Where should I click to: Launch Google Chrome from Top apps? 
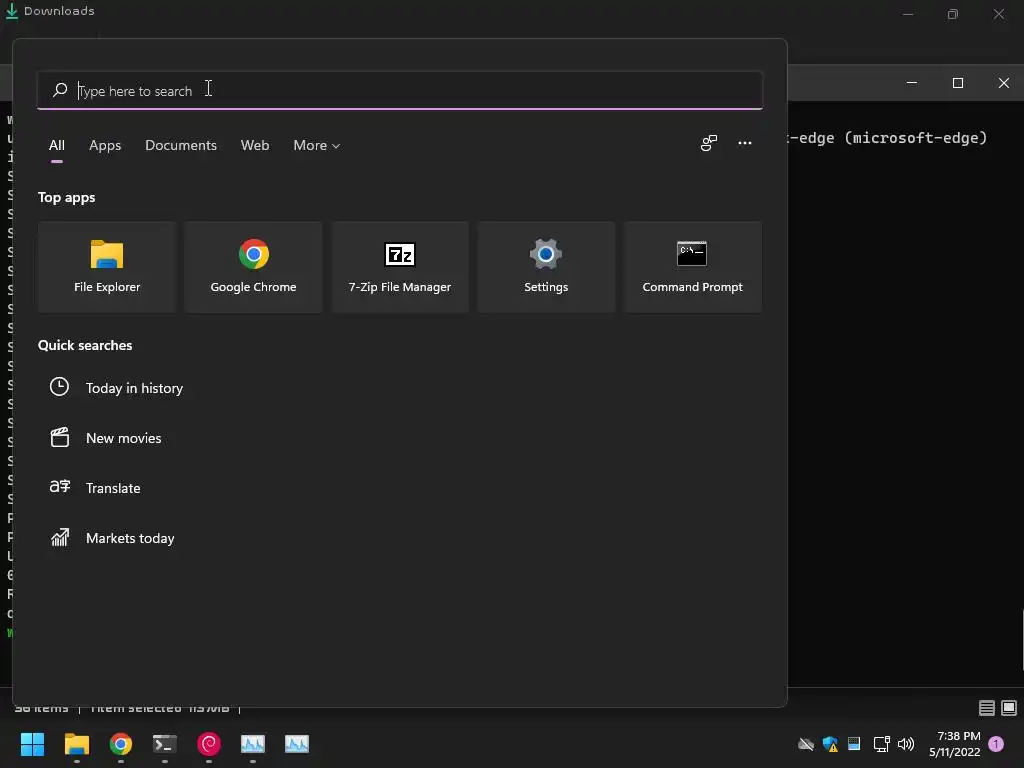click(x=253, y=267)
